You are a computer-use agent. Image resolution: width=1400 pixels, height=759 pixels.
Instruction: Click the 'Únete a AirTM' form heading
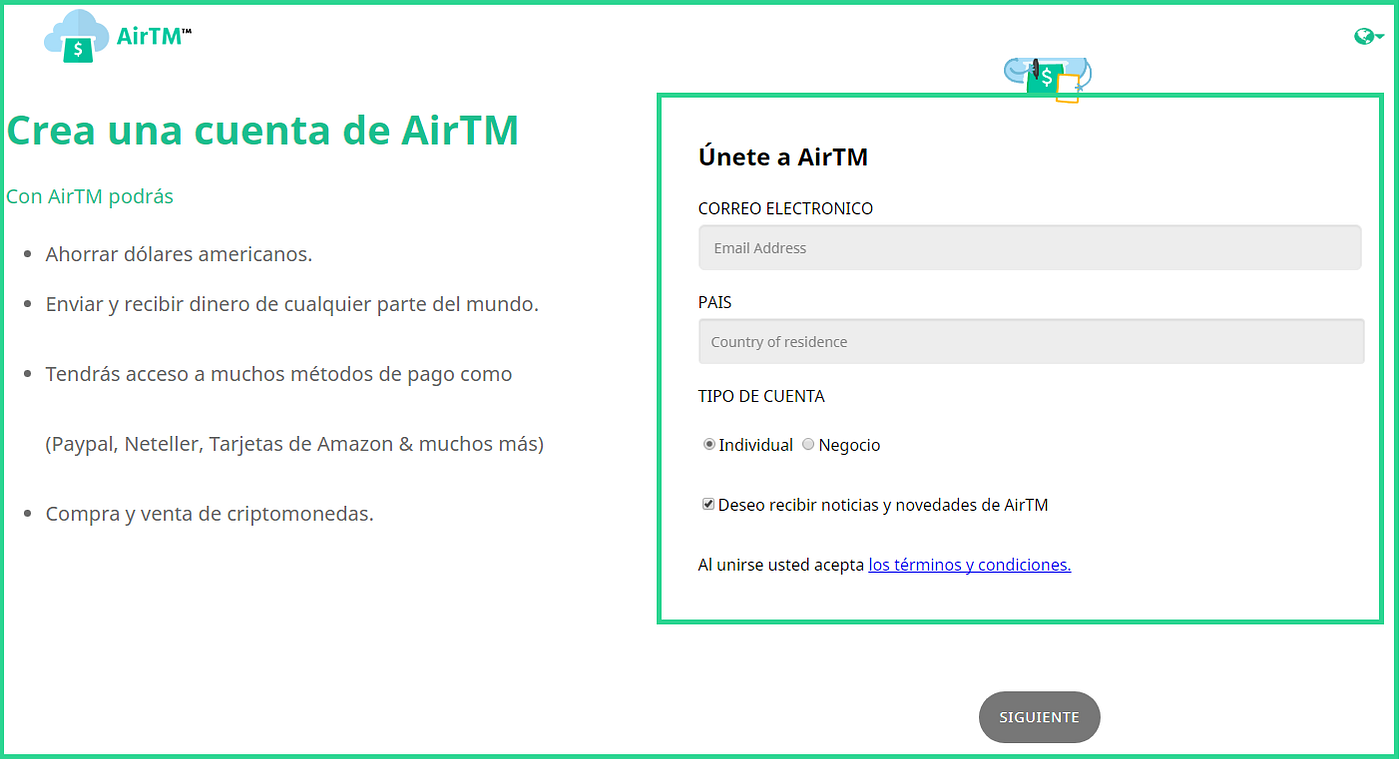tap(783, 157)
